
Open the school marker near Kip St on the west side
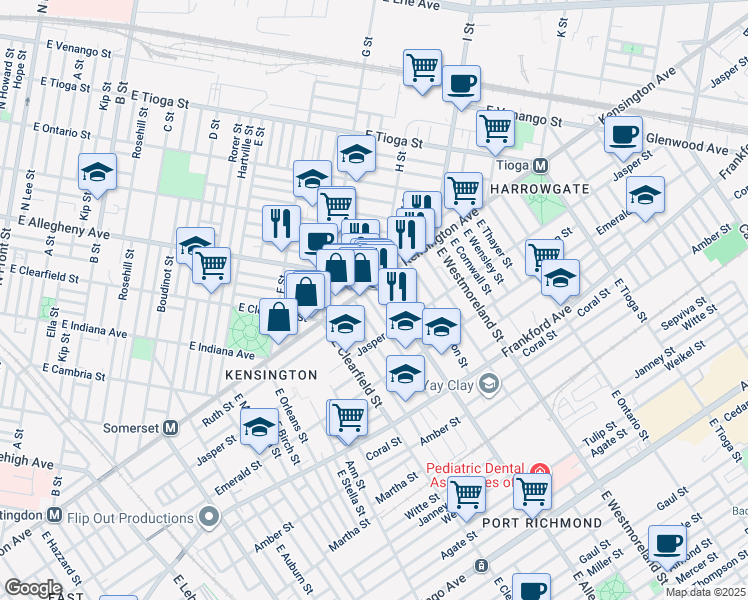[97, 172]
